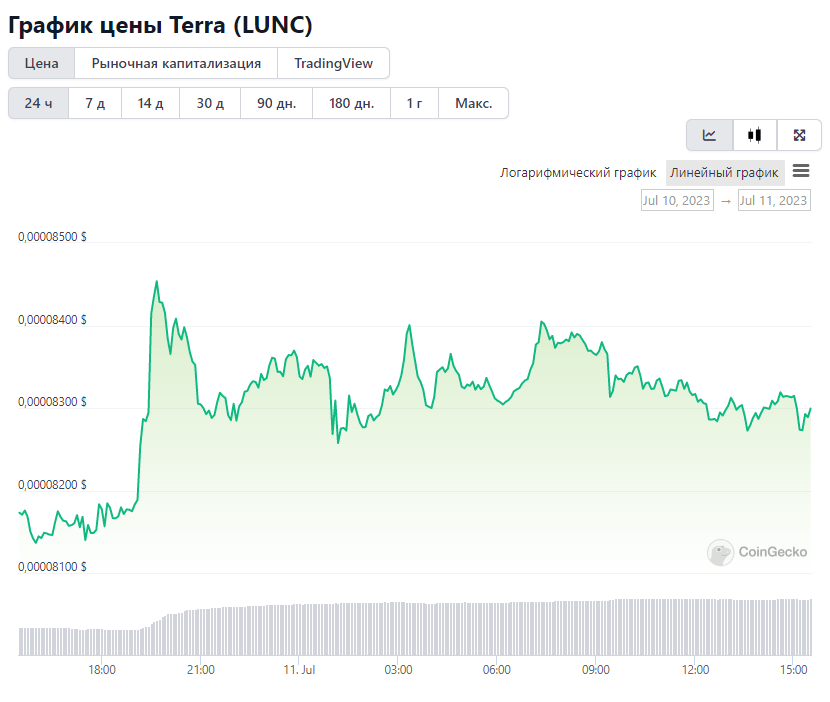Pick the 180 дн. range button
The height and width of the screenshot is (702, 830).
coord(351,103)
